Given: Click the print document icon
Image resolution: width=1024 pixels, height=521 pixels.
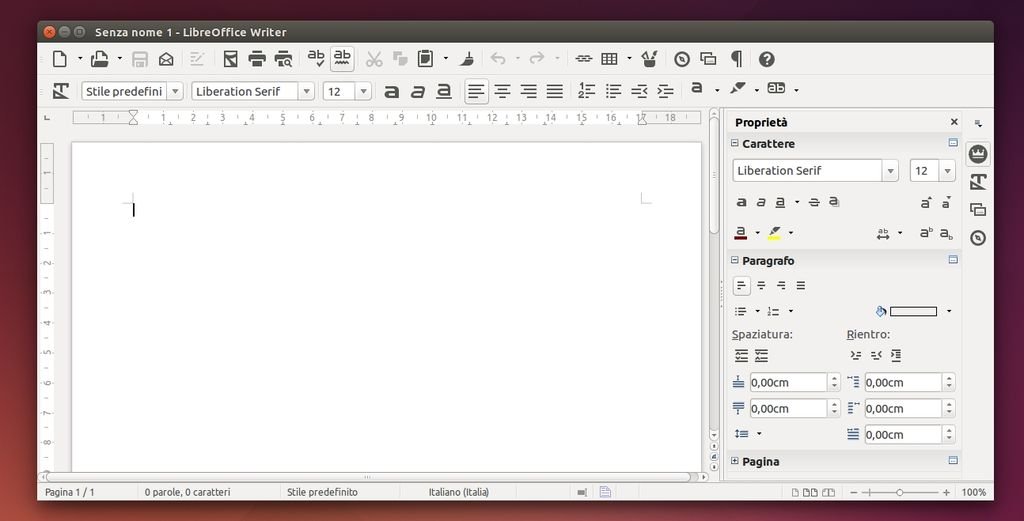Looking at the screenshot, I should tap(257, 59).
